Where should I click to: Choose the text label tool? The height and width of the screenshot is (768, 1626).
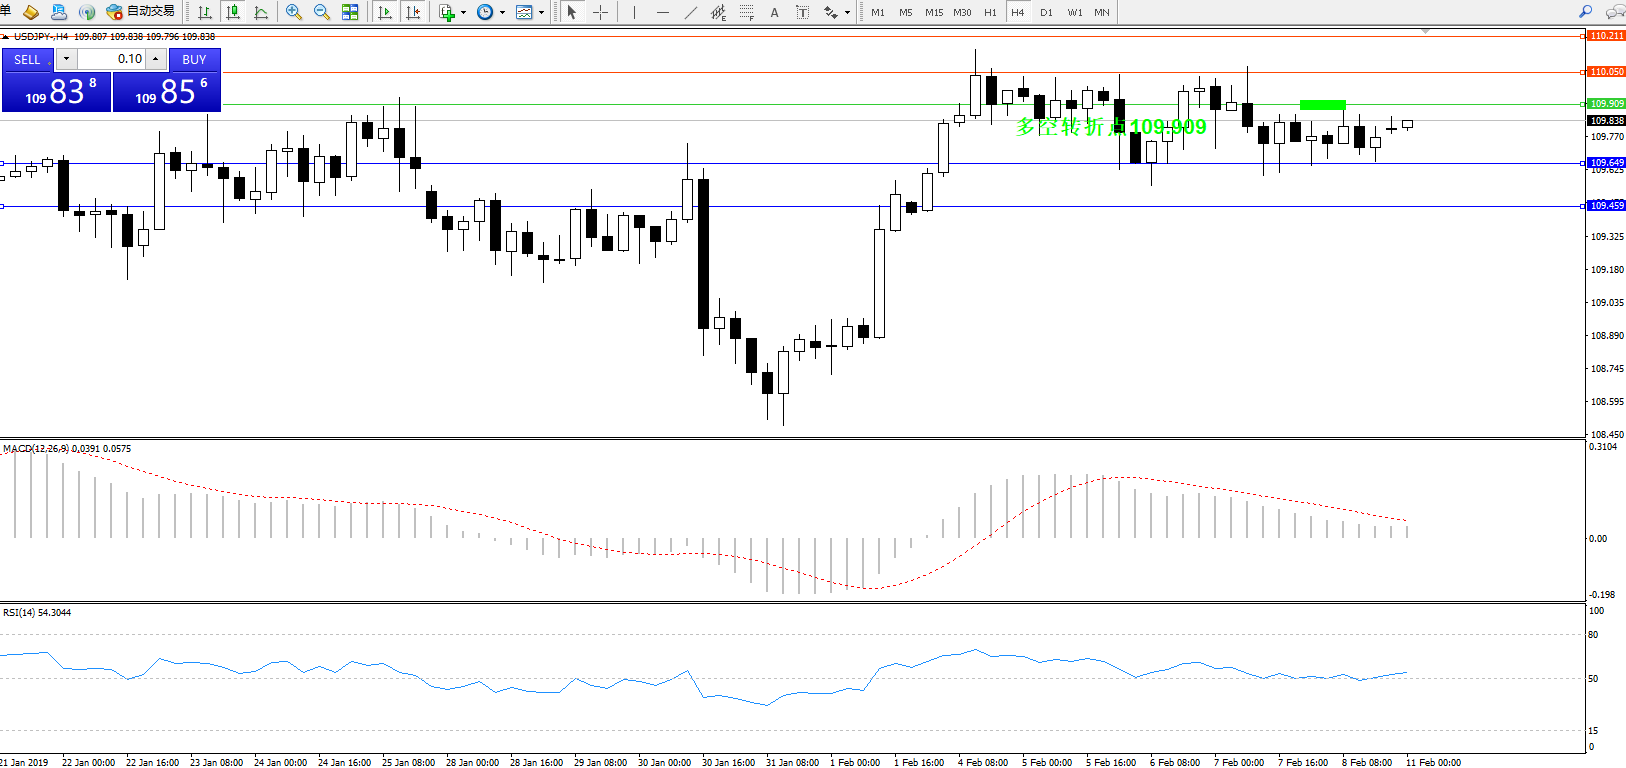click(774, 12)
